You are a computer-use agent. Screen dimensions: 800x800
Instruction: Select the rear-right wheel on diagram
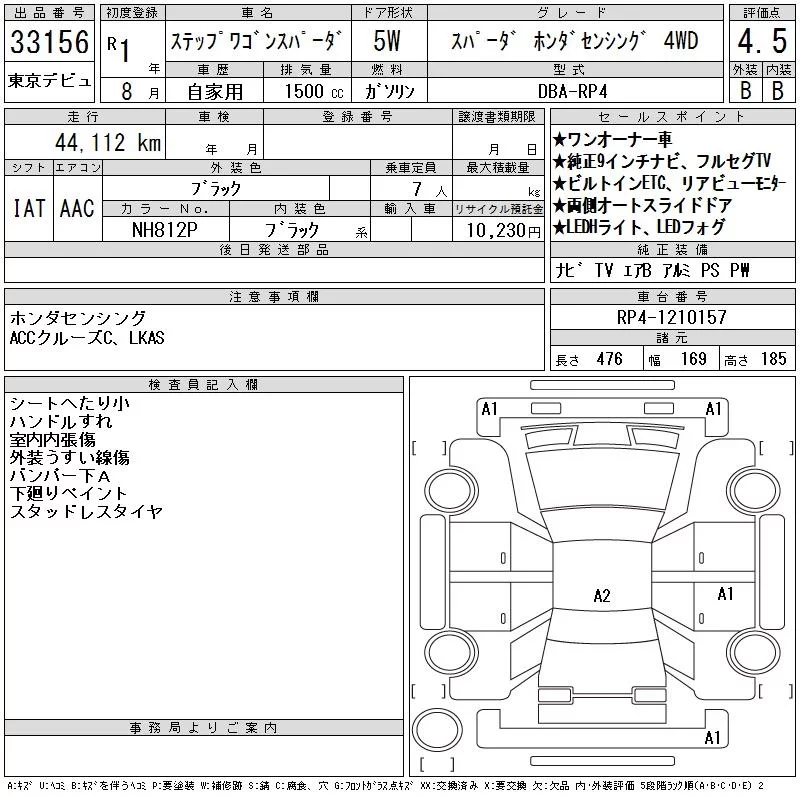pyautogui.click(x=754, y=652)
